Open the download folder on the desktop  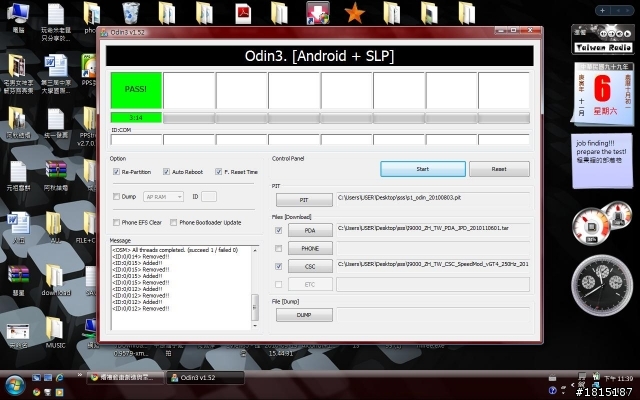(56, 280)
